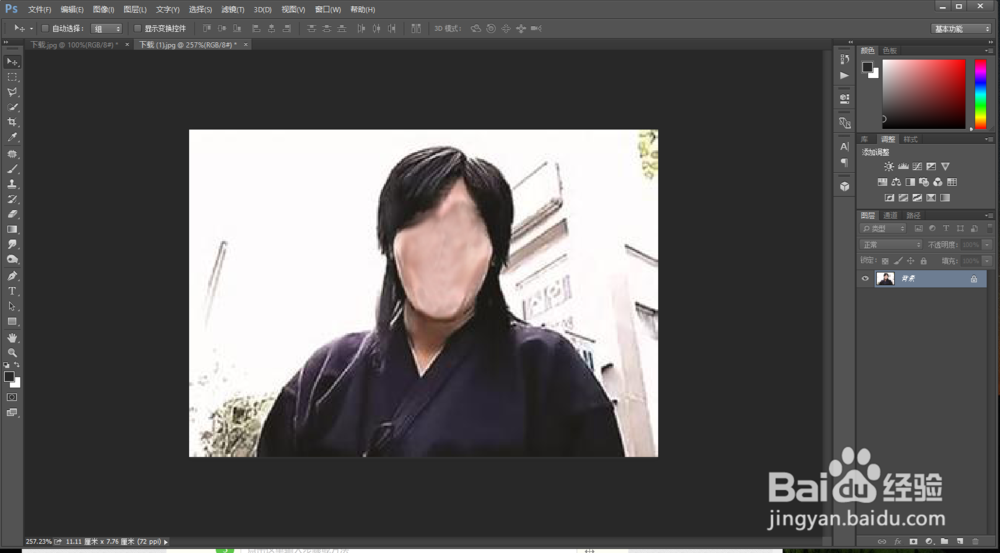The width and height of the screenshot is (1000, 553).
Task: Select the Crop tool
Action: [x=12, y=122]
